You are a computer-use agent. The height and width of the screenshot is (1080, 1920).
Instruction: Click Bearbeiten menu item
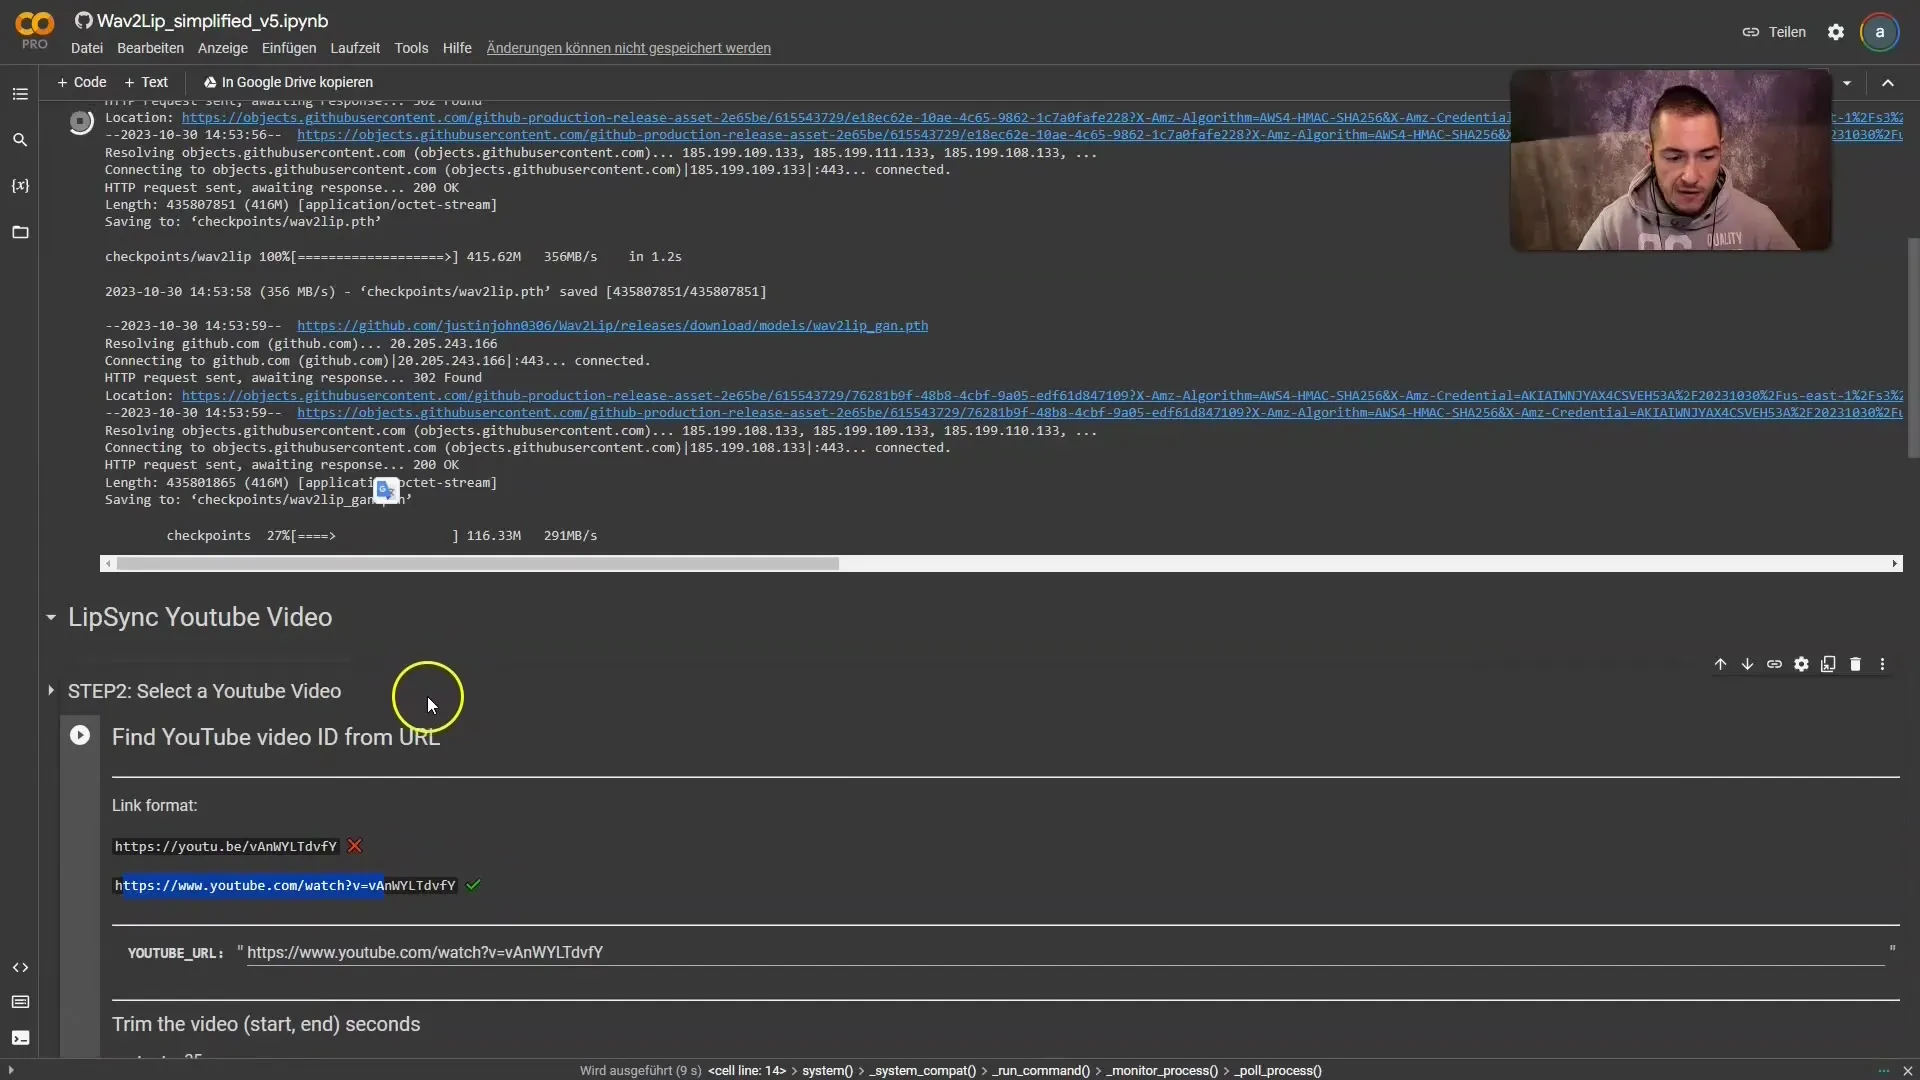coord(150,47)
